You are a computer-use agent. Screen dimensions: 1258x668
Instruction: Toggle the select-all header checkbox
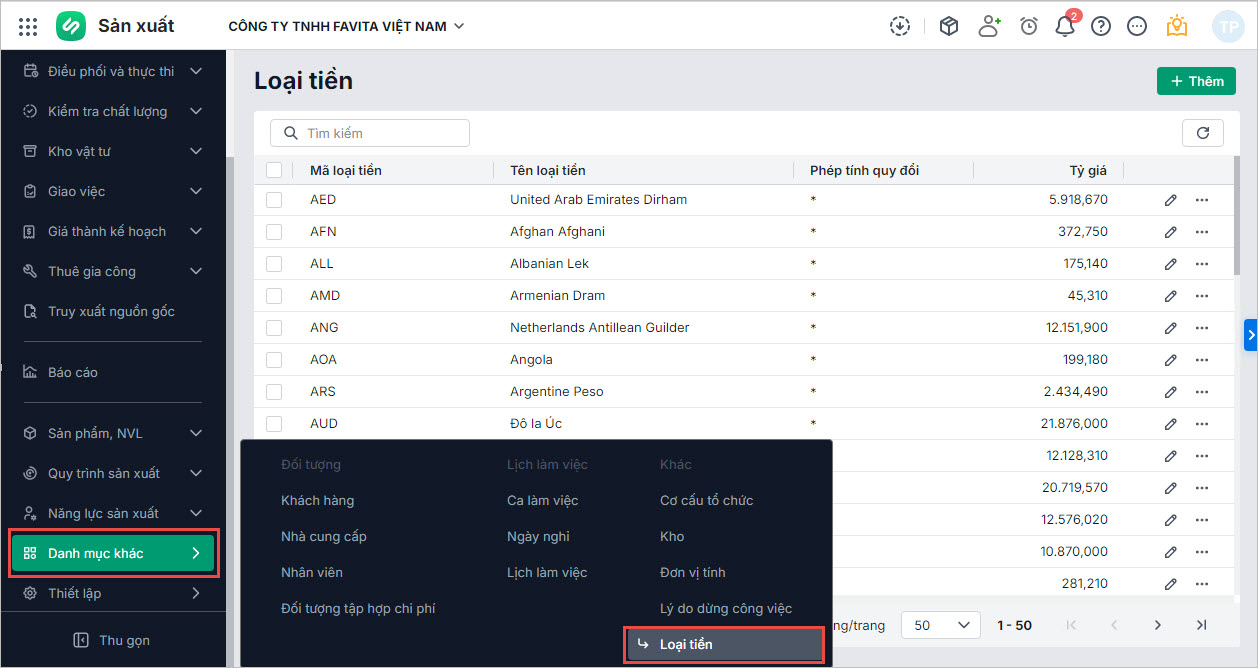(x=274, y=171)
